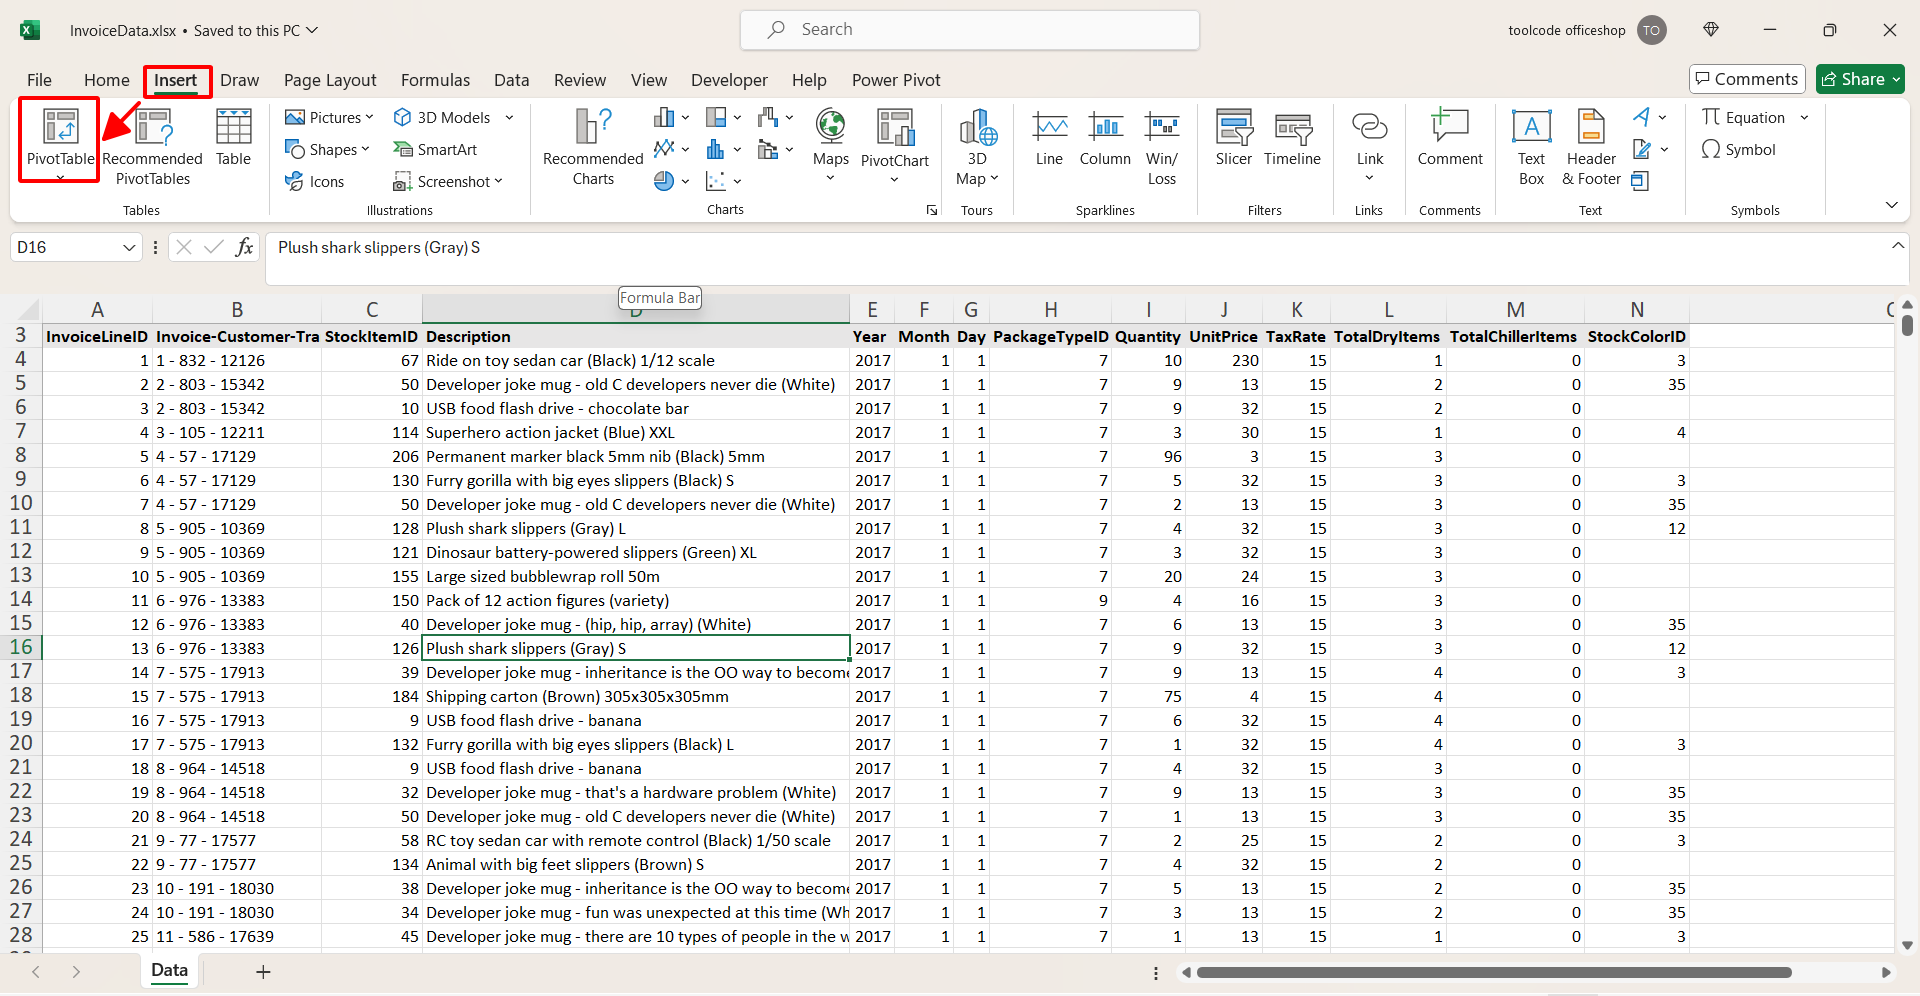Collapse the ribbon with the chevron
The height and width of the screenshot is (996, 1920).
1891,205
